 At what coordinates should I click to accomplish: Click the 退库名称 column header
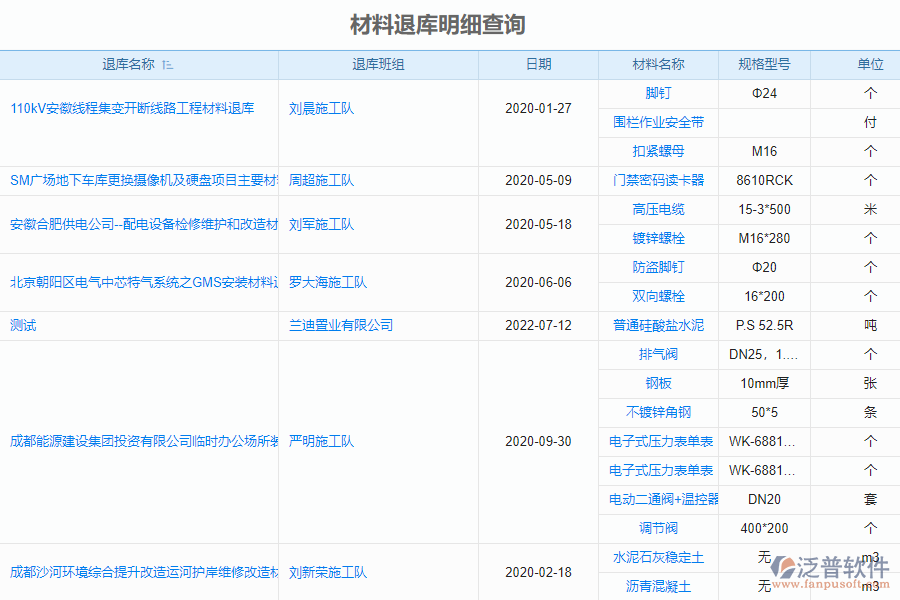(138, 64)
